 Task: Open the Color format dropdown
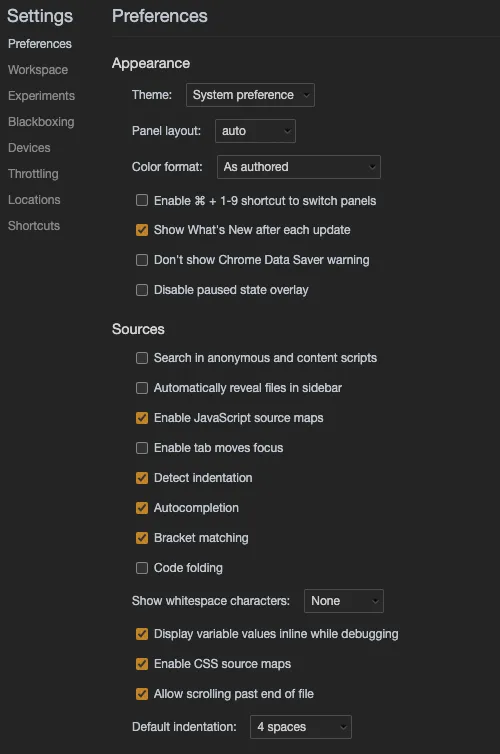pyautogui.click(x=299, y=167)
